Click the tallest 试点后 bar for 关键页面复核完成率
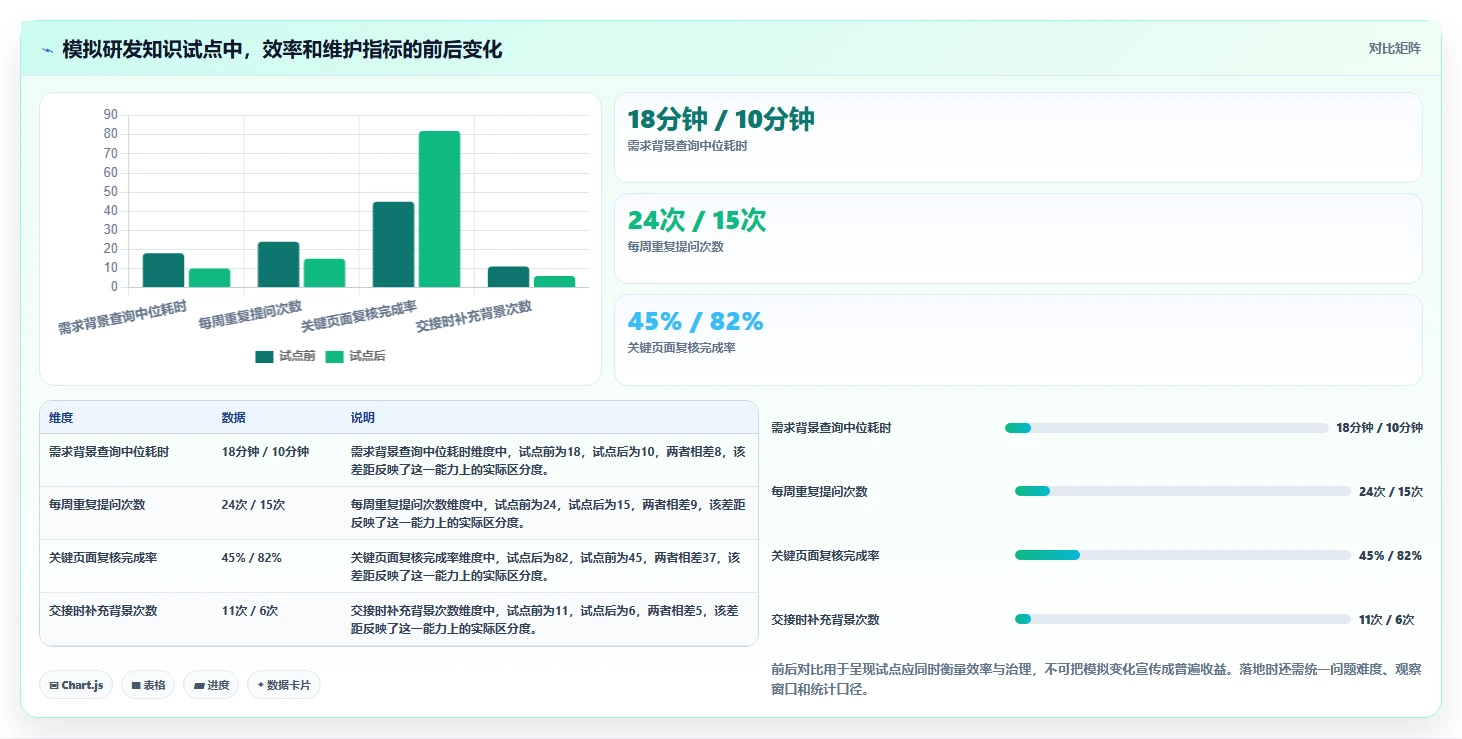This screenshot has width=1462, height=739. pos(439,209)
